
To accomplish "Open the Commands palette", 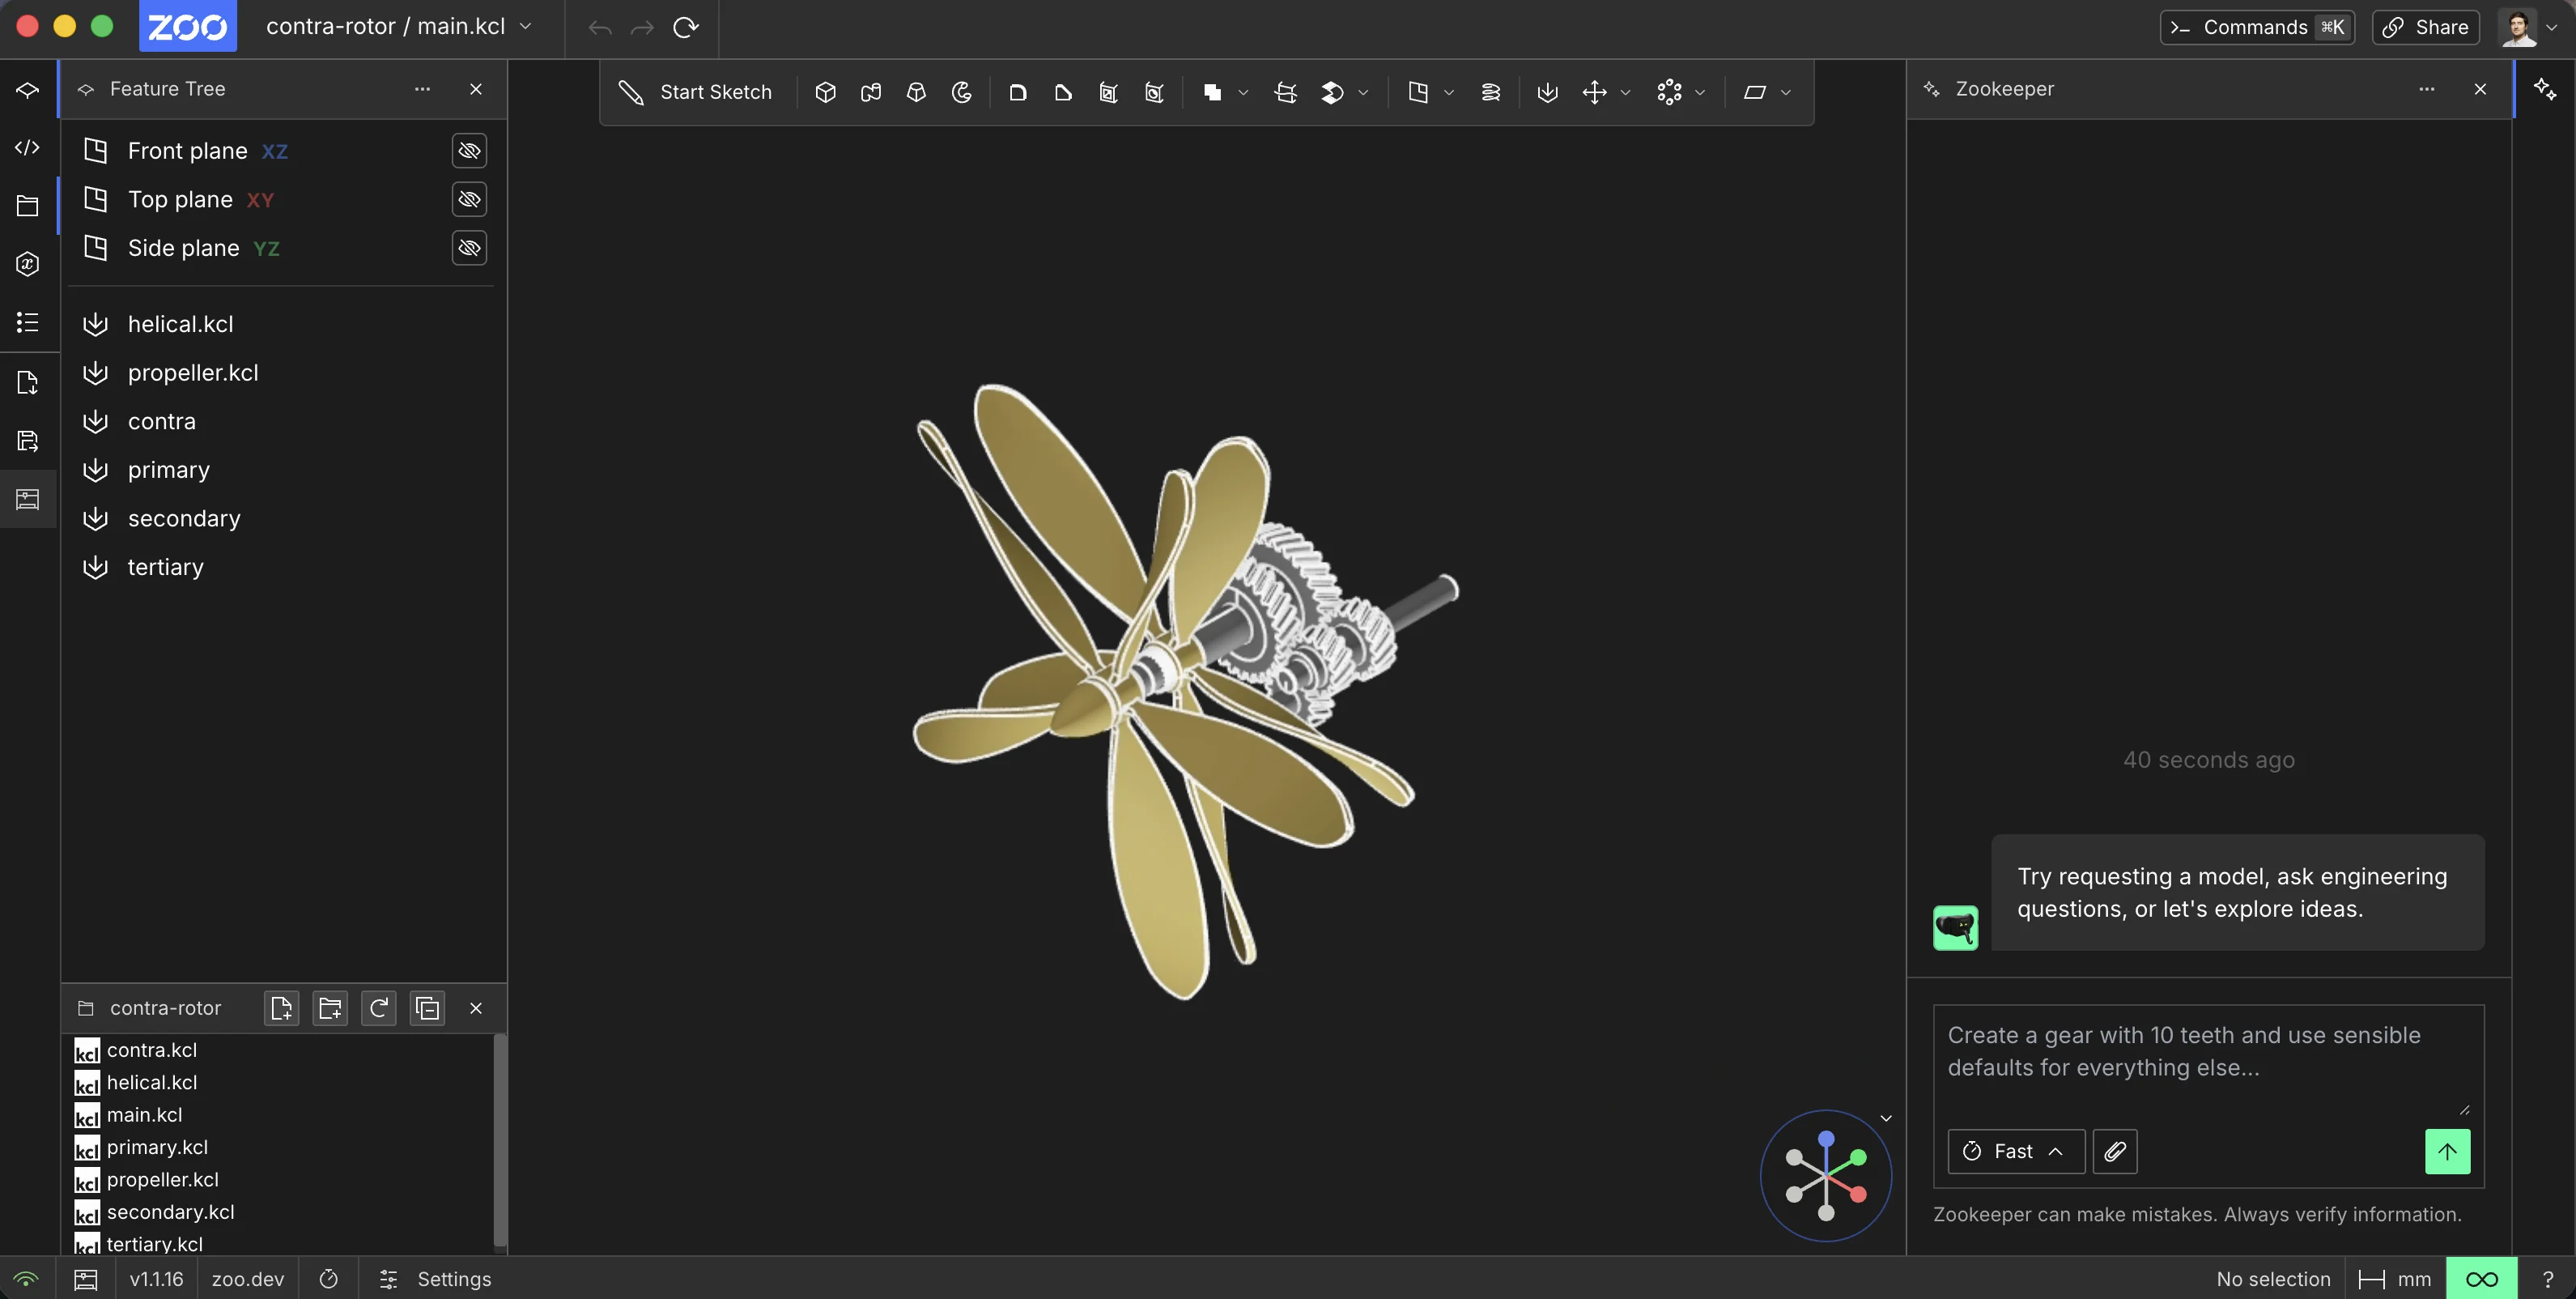I will click(2257, 27).
